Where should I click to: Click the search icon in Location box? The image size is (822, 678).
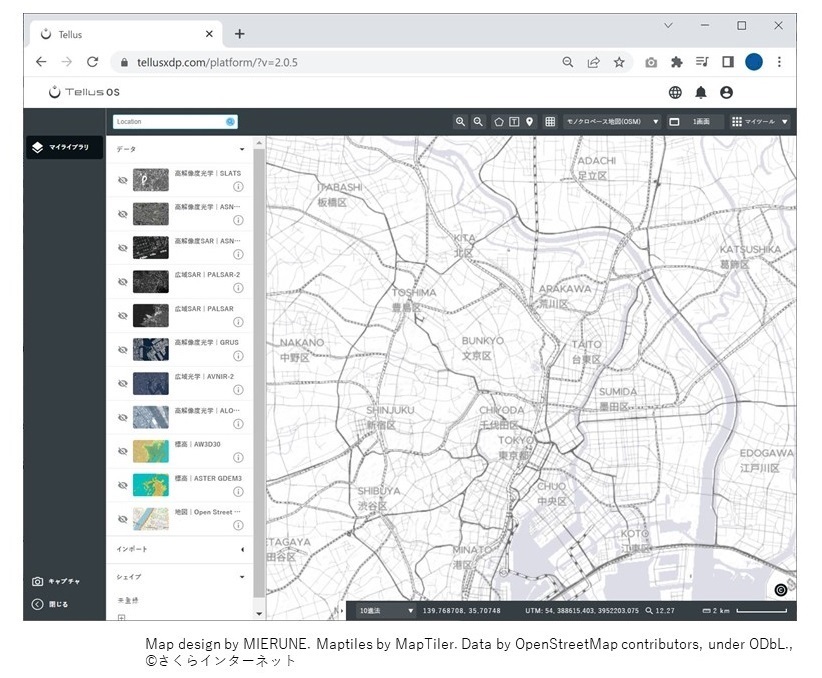tap(230, 122)
